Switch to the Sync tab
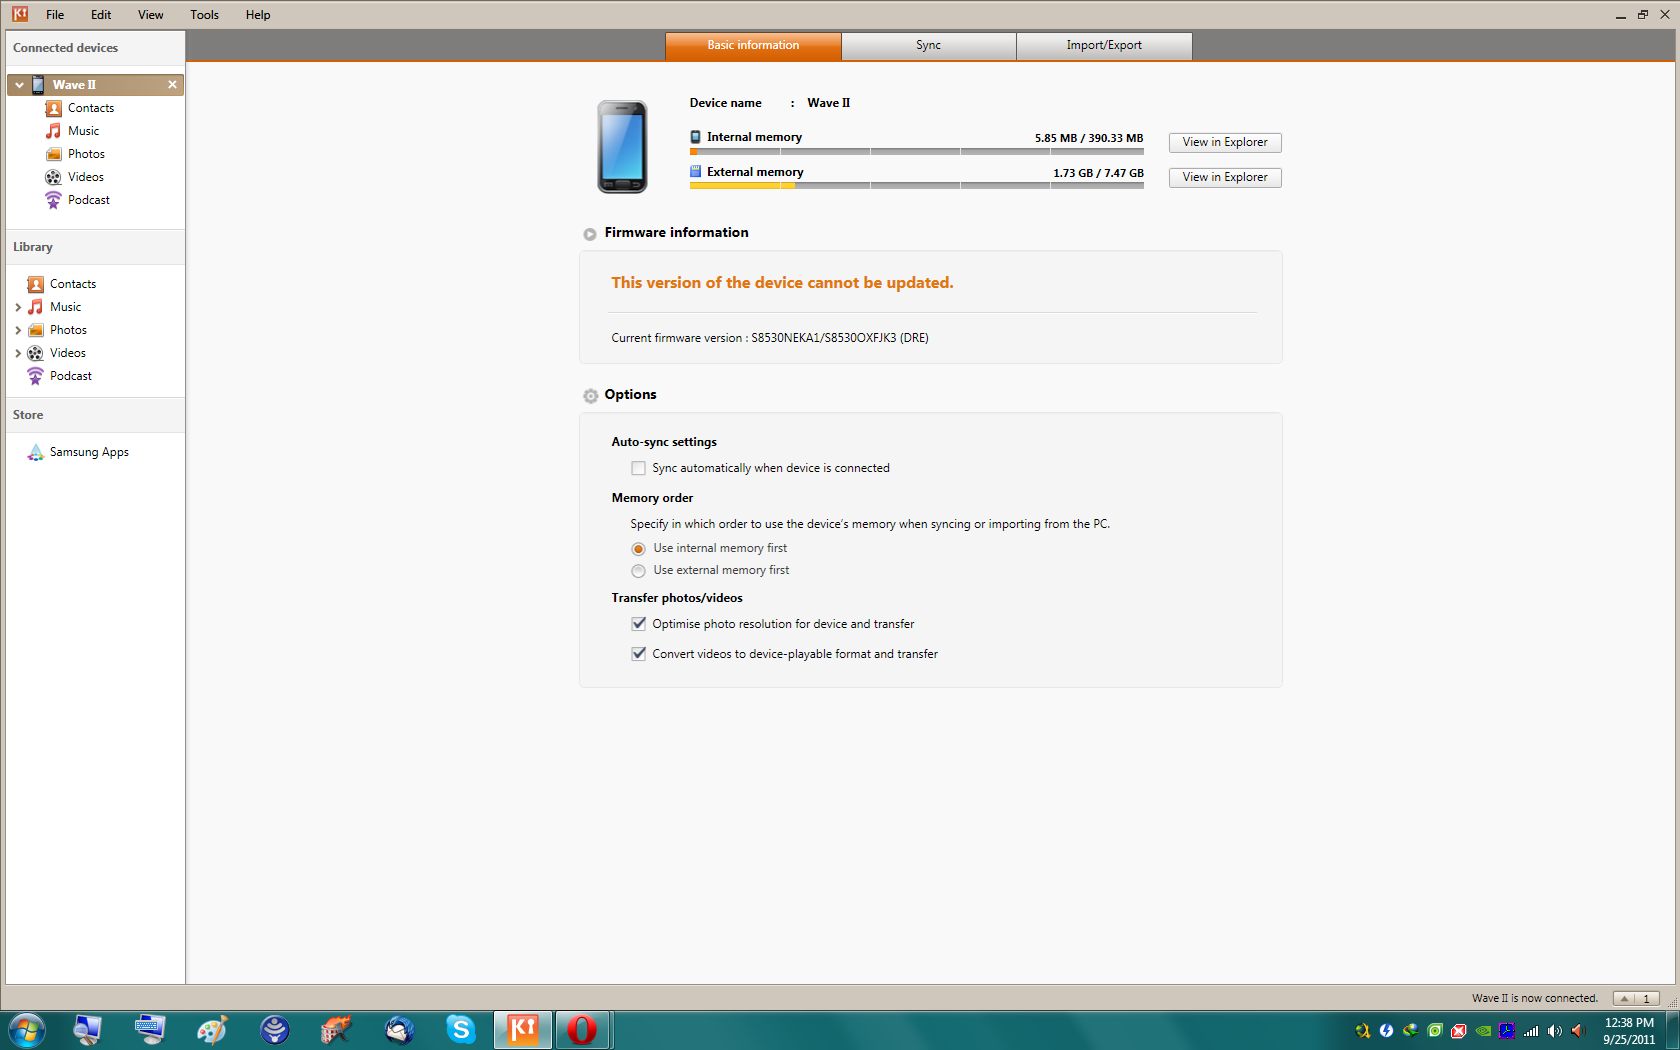This screenshot has width=1680, height=1050. [929, 46]
